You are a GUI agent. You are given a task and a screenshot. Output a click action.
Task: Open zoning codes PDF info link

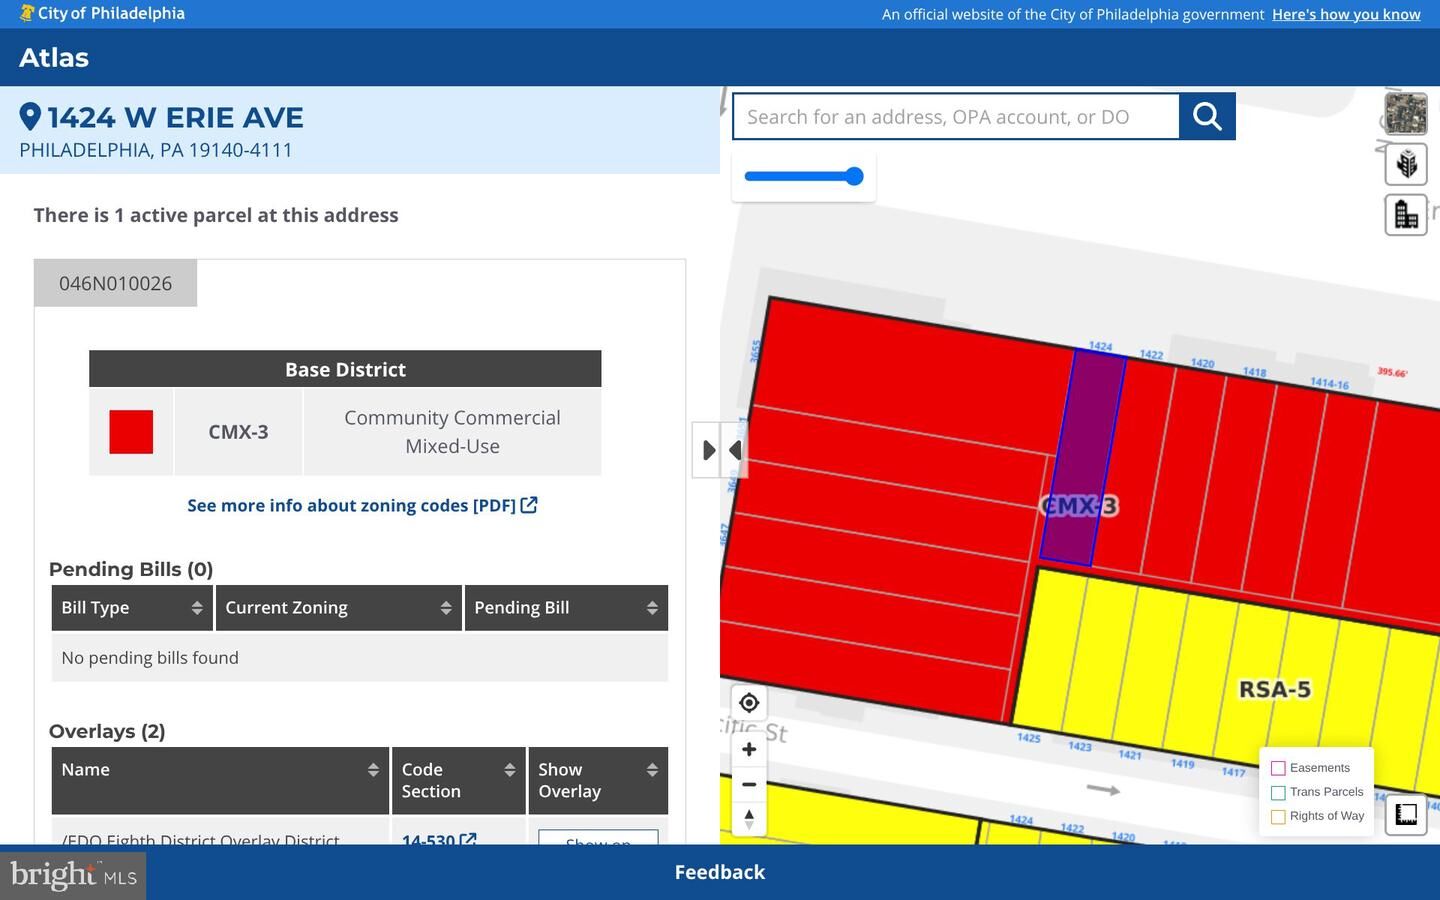tap(362, 505)
